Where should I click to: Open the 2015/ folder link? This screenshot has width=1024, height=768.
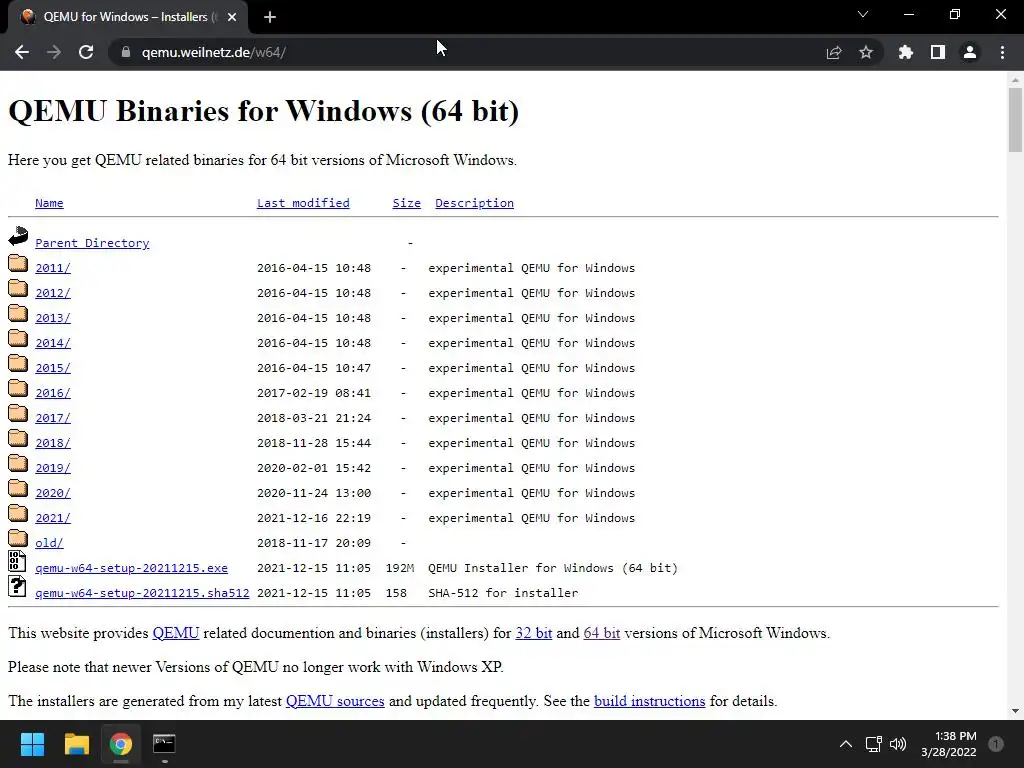click(x=53, y=368)
